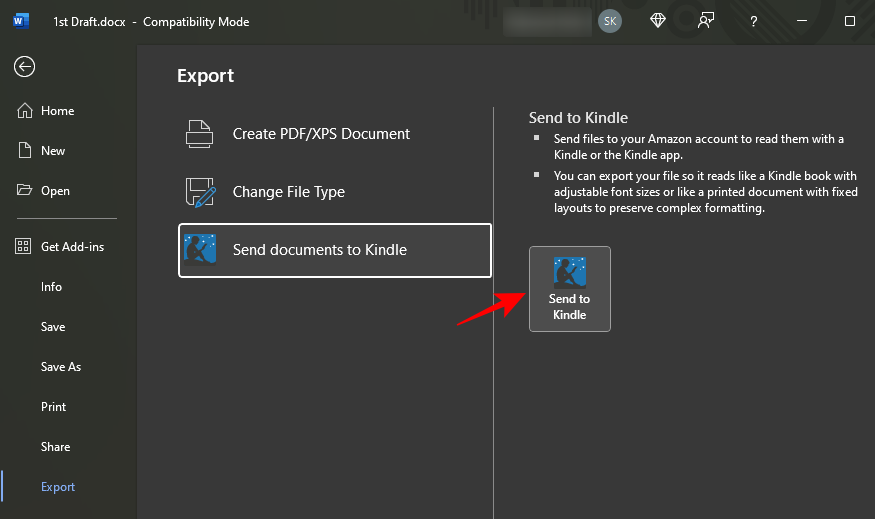The height and width of the screenshot is (519, 875).
Task: Open the Share option
Action: coord(55,446)
